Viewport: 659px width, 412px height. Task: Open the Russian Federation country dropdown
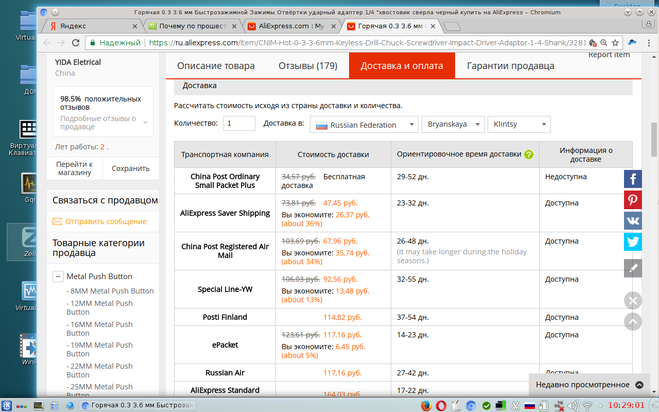[x=364, y=125]
